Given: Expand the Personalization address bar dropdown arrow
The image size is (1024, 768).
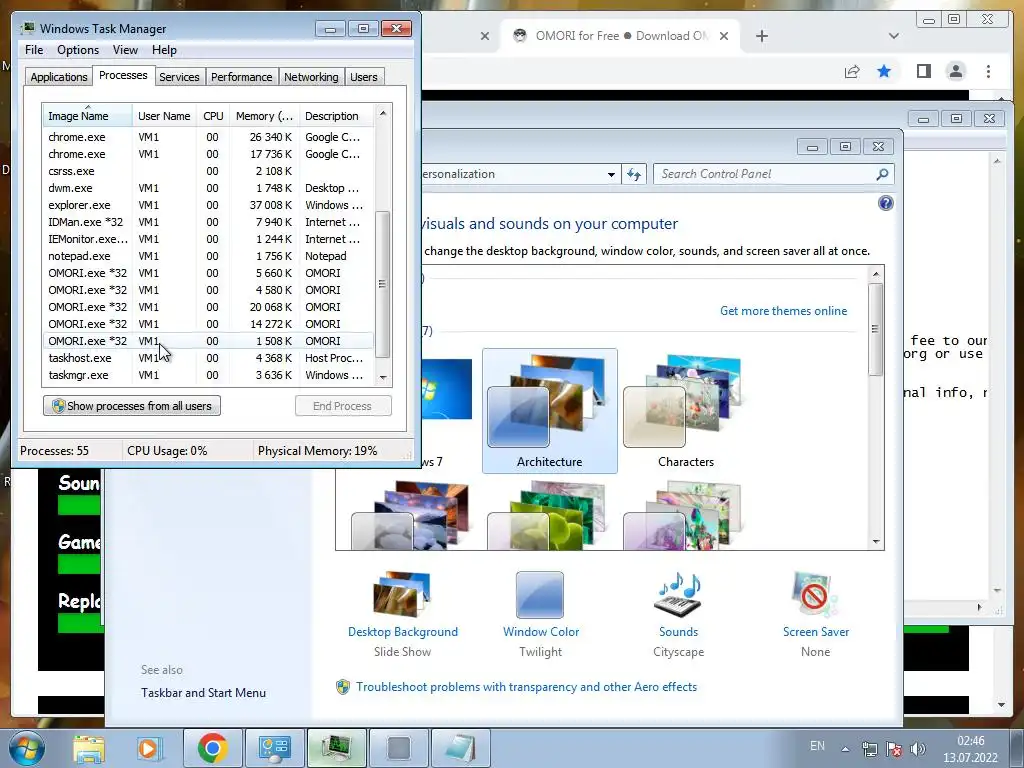Looking at the screenshot, I should [x=611, y=174].
